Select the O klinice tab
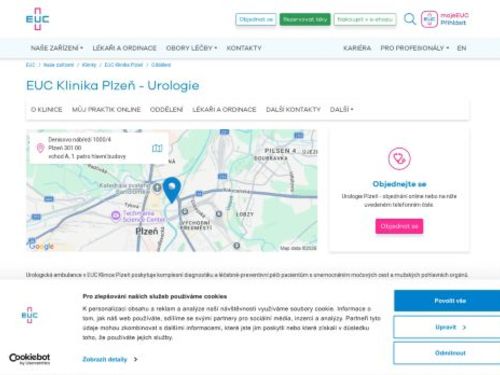The image size is (500, 375). click(46, 109)
